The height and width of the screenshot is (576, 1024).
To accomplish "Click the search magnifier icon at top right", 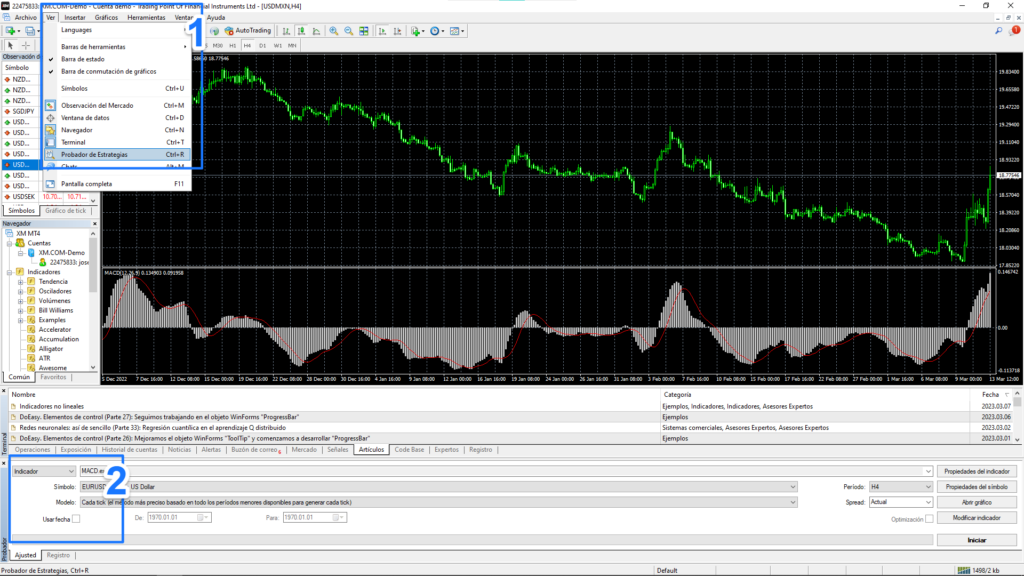I will coord(999,31).
